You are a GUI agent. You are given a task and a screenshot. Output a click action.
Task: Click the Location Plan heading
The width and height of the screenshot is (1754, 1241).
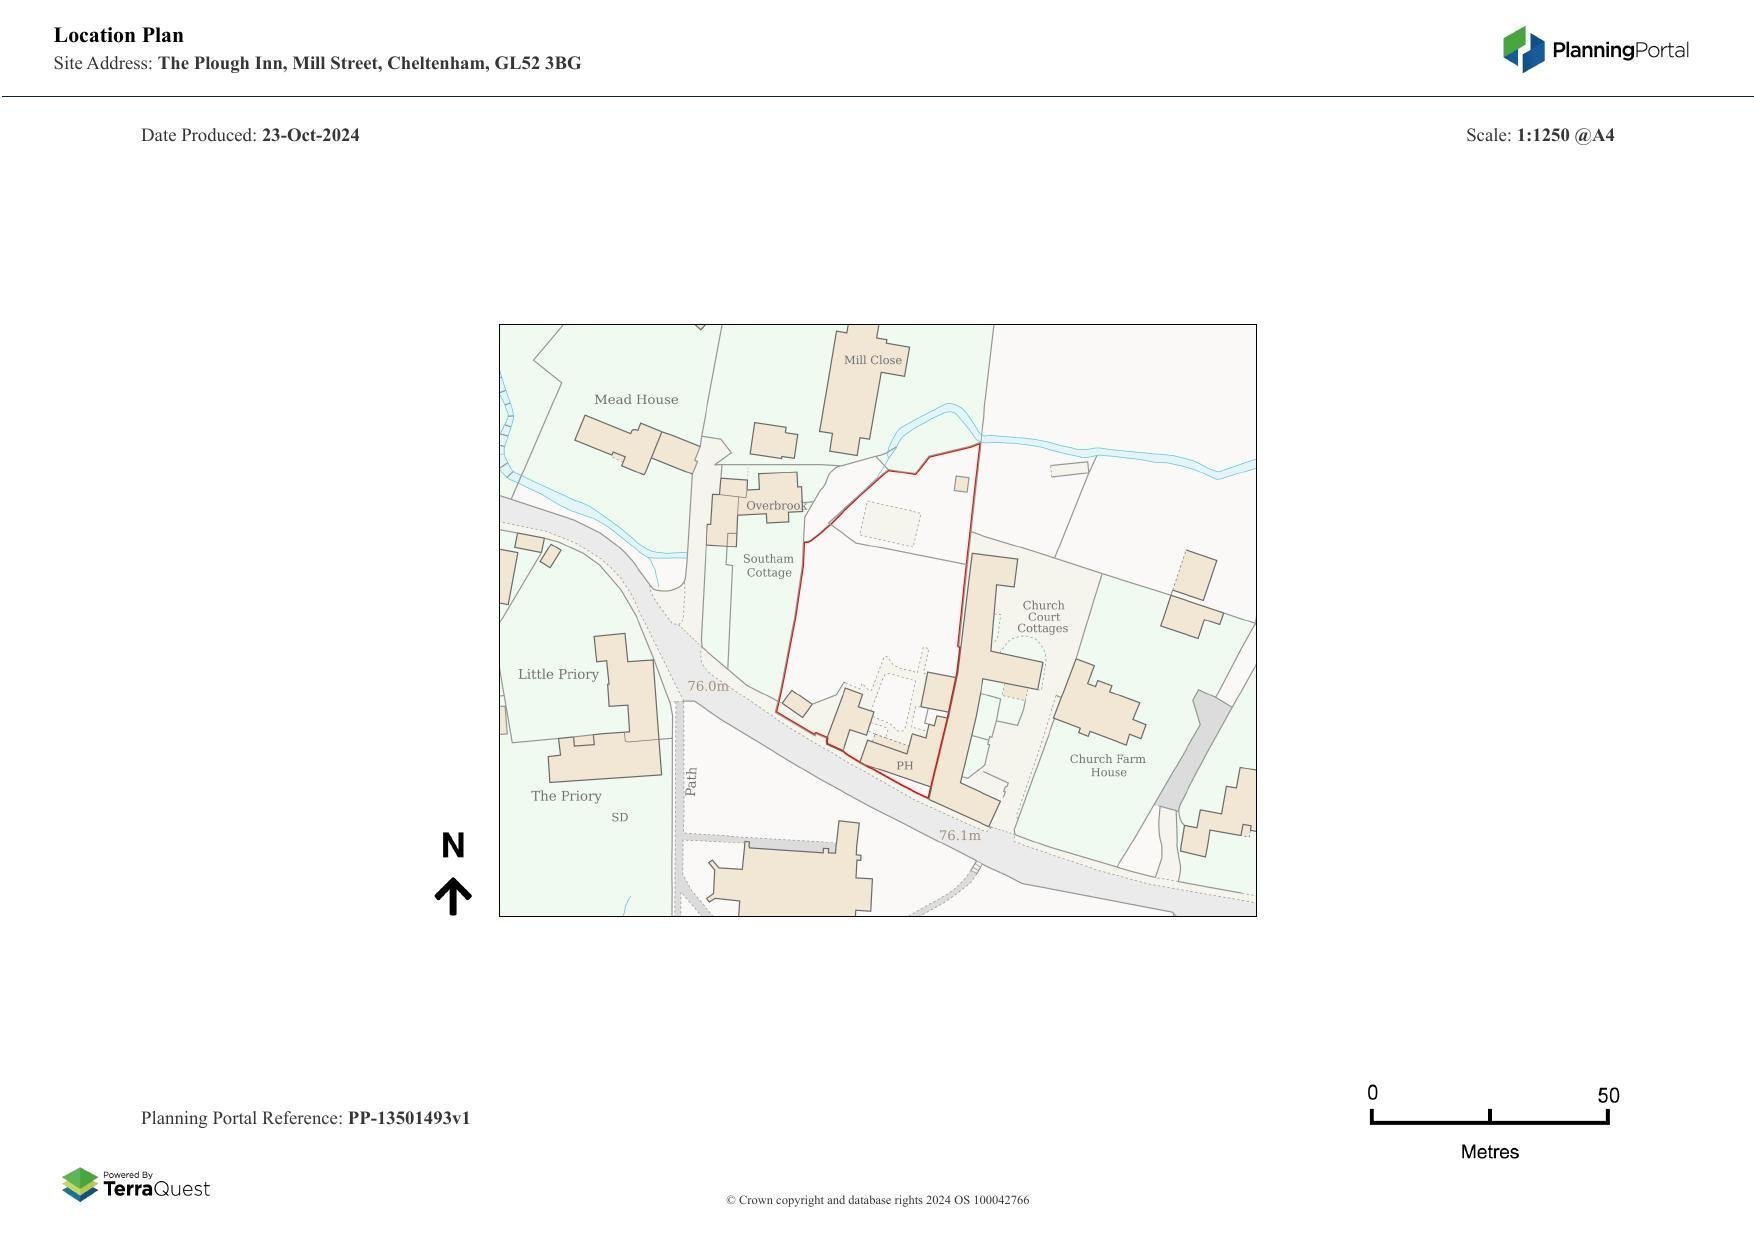pyautogui.click(x=119, y=35)
